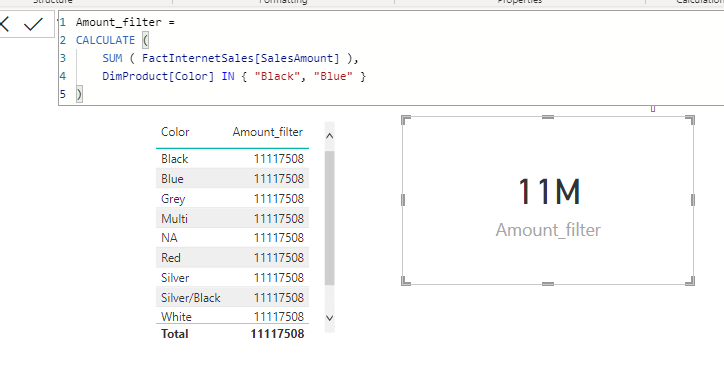Sort table by the Amount_filter column header
This screenshot has height=388, width=724.
tap(268, 132)
